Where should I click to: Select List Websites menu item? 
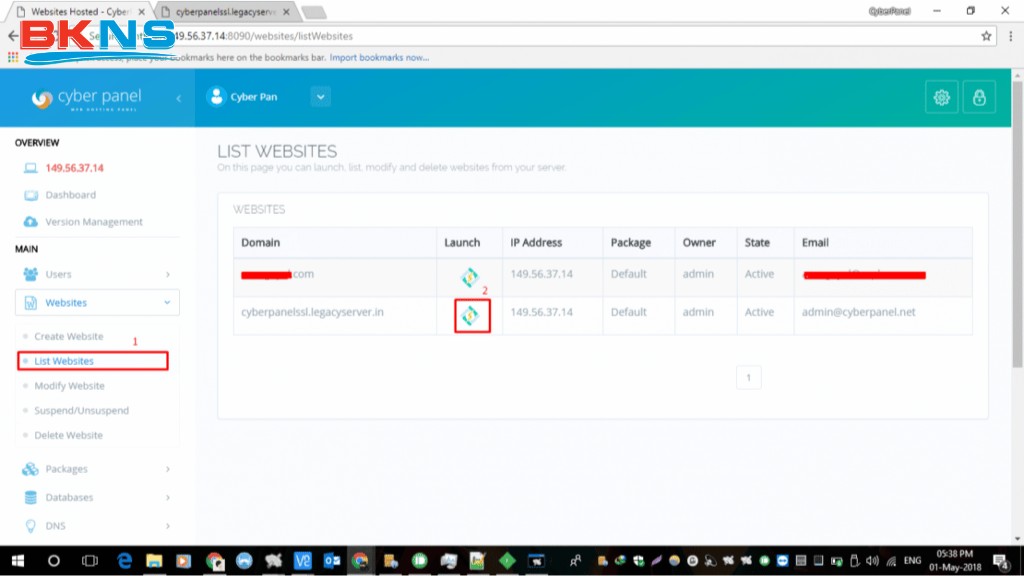point(64,361)
